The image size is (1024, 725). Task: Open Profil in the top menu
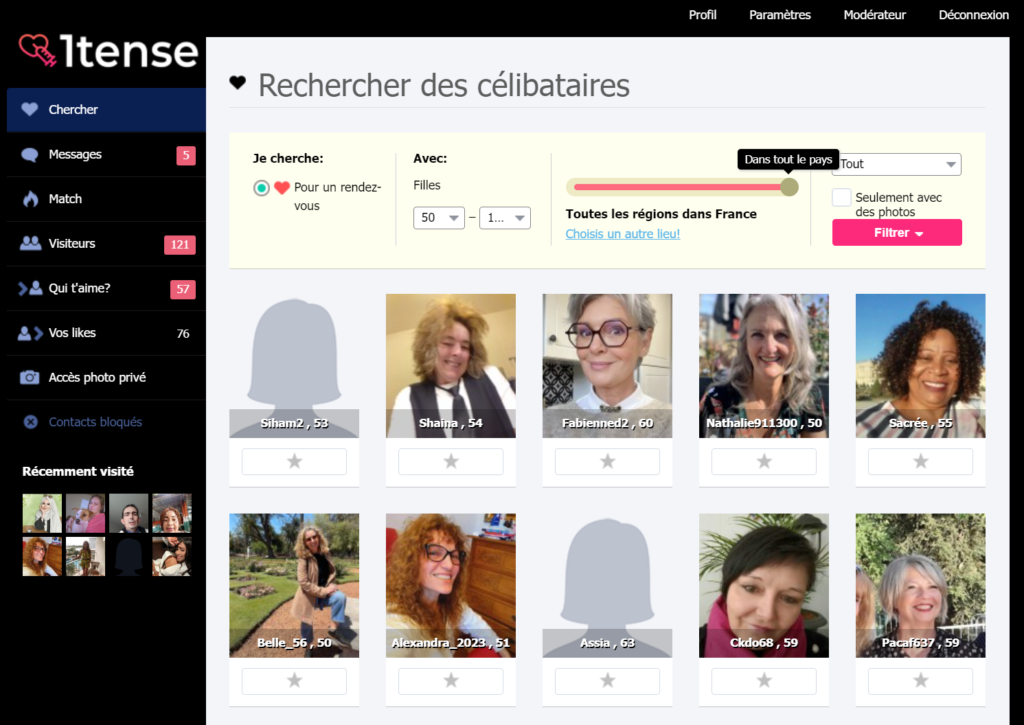click(703, 15)
